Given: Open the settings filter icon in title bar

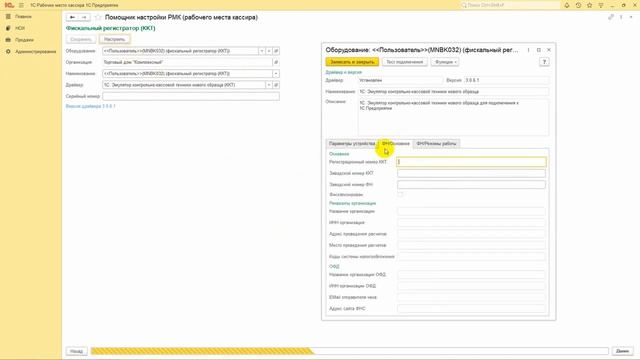Looking at the screenshot, I should (601, 5).
